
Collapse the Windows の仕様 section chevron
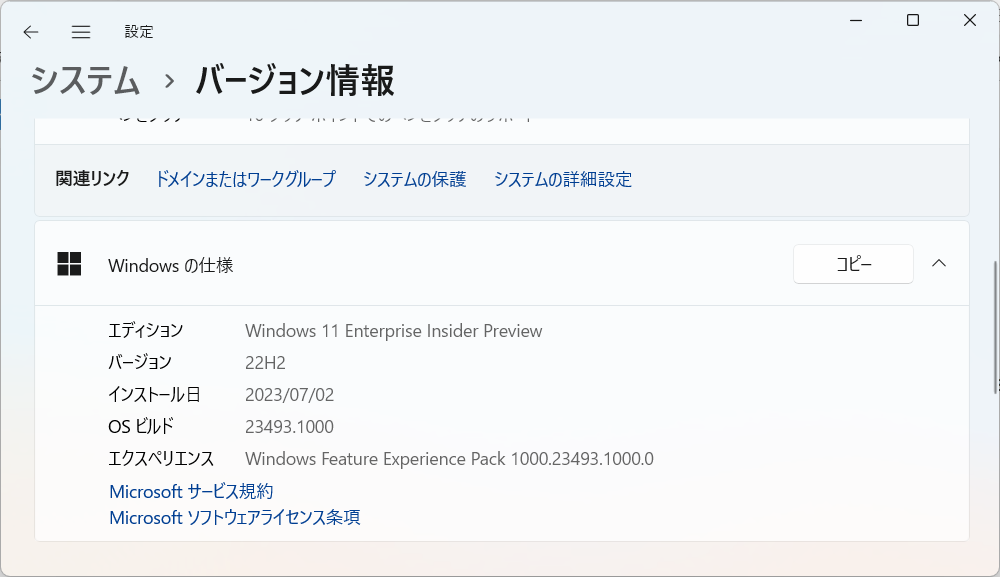click(x=939, y=263)
